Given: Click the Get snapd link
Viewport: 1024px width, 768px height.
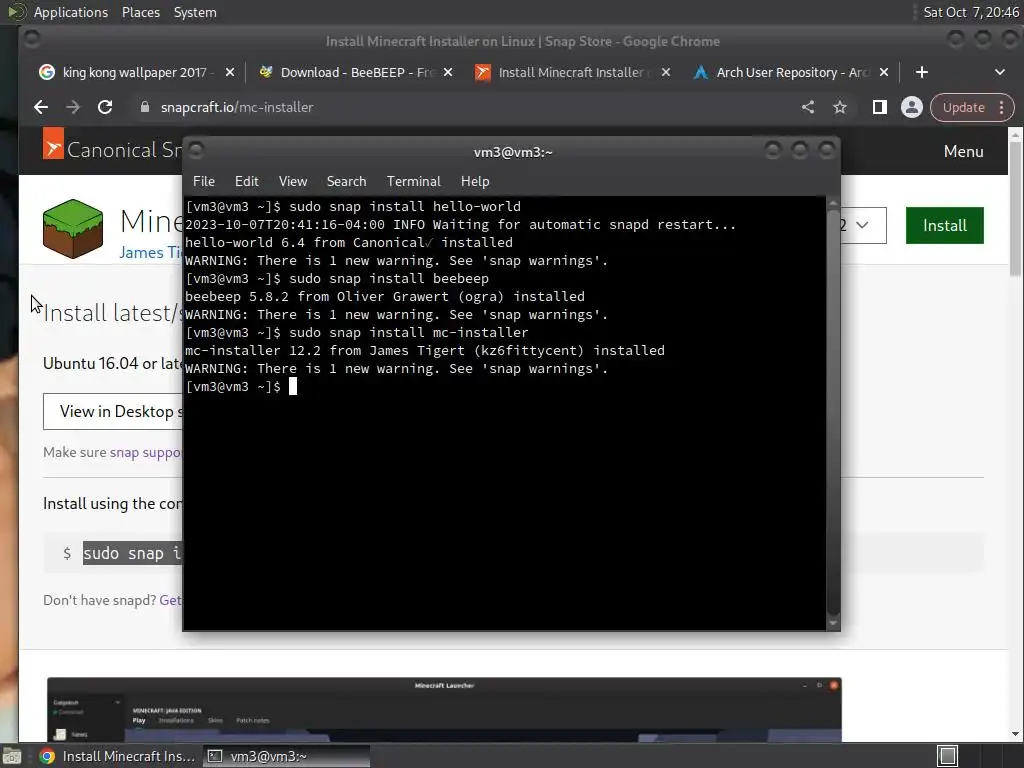Looking at the screenshot, I should click(x=170, y=600).
